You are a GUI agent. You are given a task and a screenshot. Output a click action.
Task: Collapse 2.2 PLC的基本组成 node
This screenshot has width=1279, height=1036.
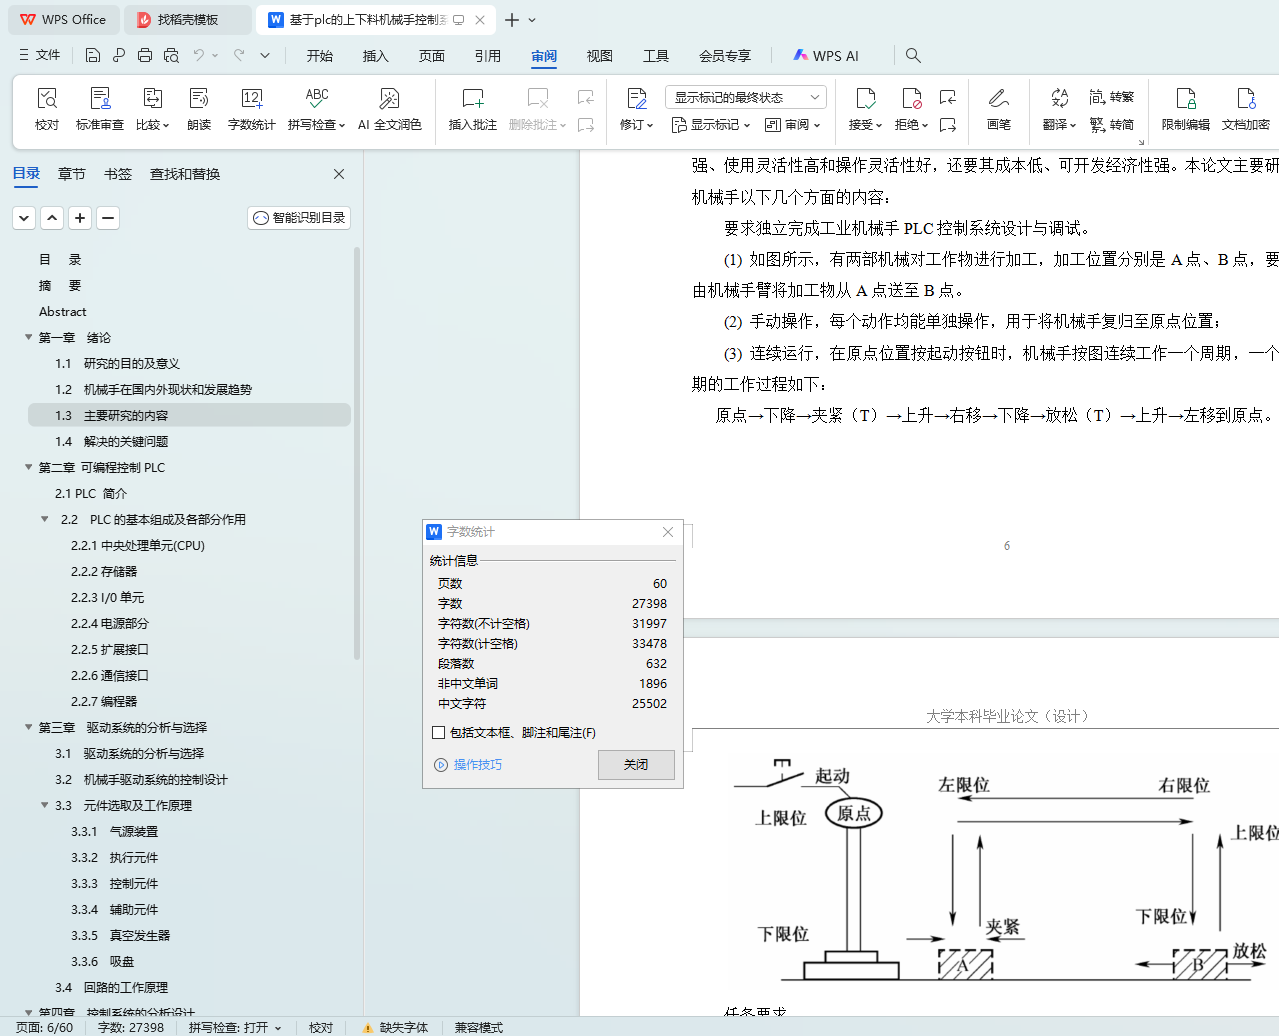(x=45, y=519)
